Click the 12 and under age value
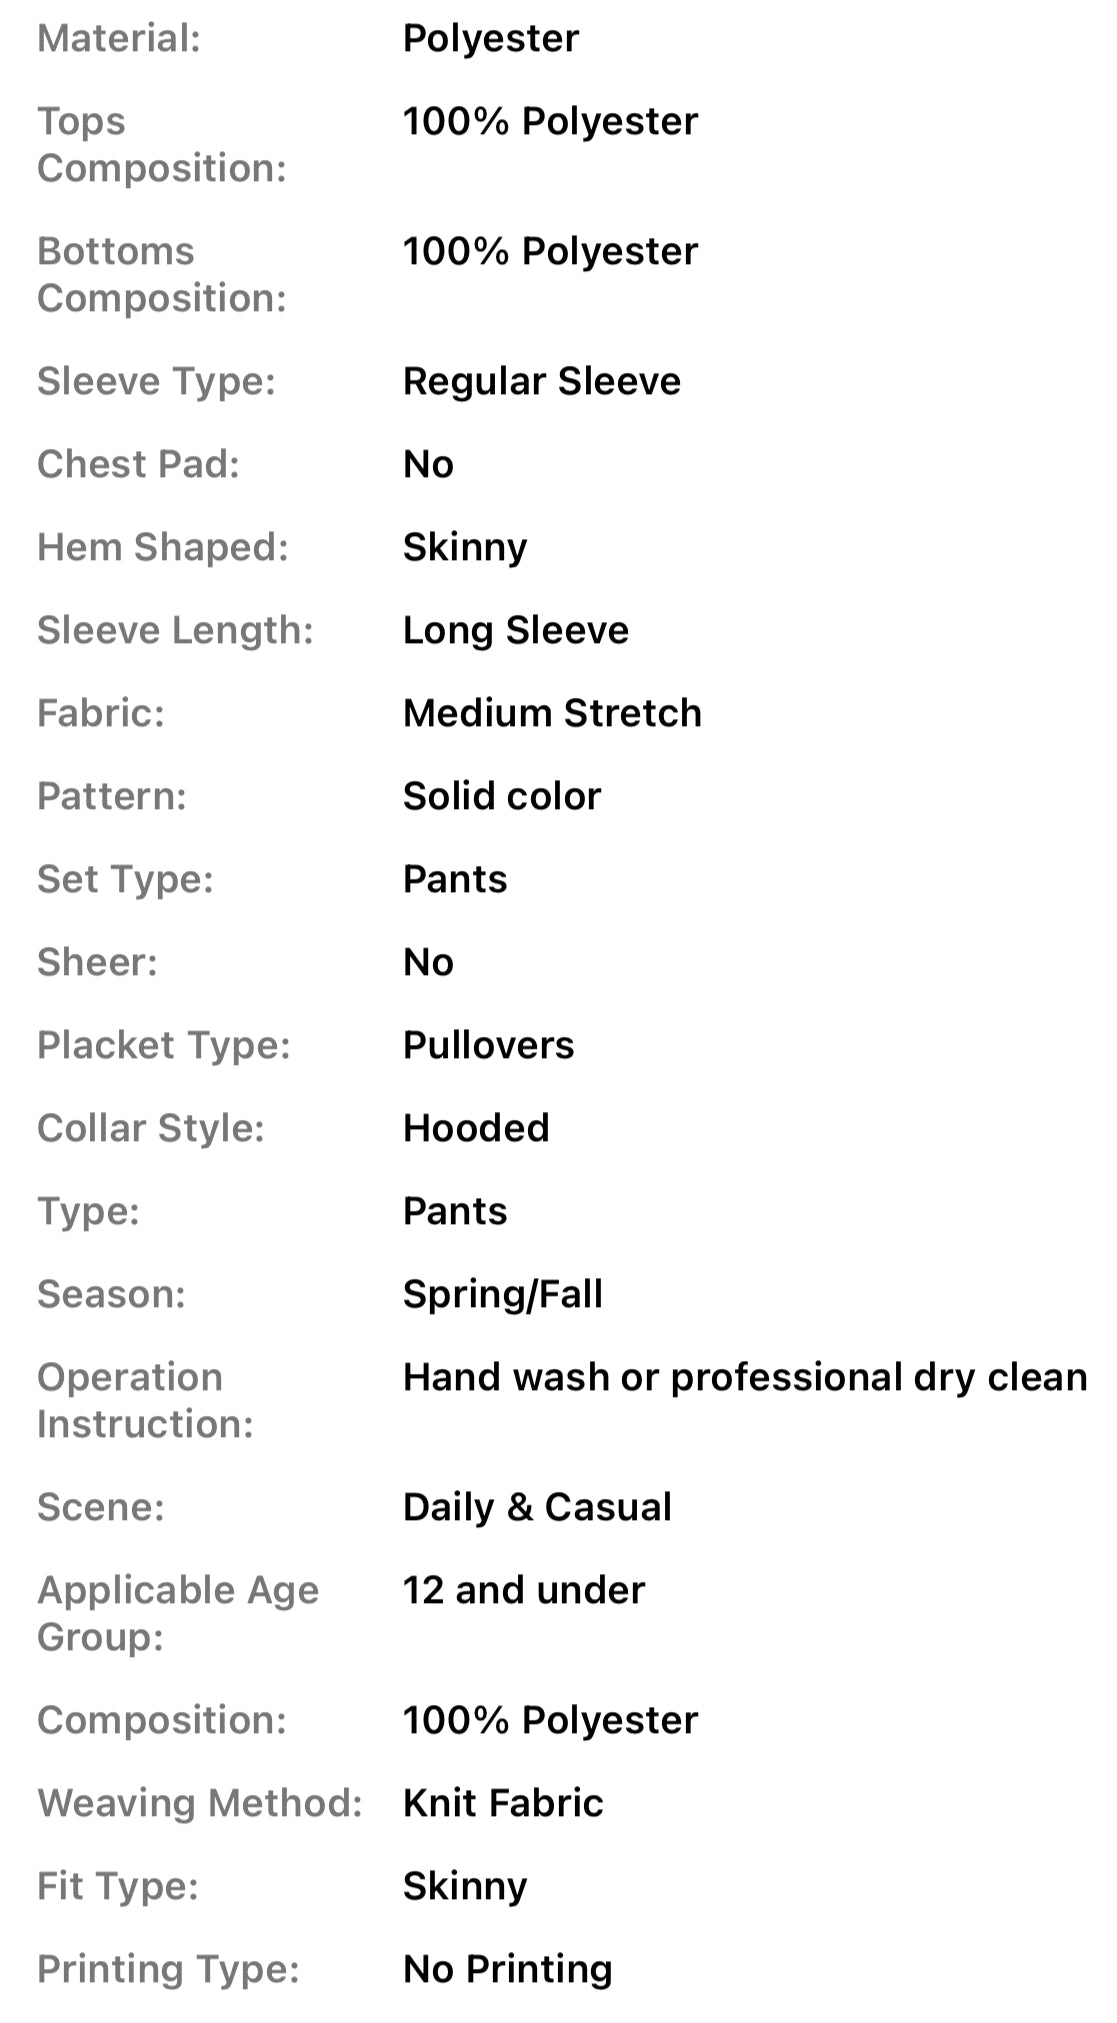This screenshot has width=1117, height=2023. coord(524,1590)
